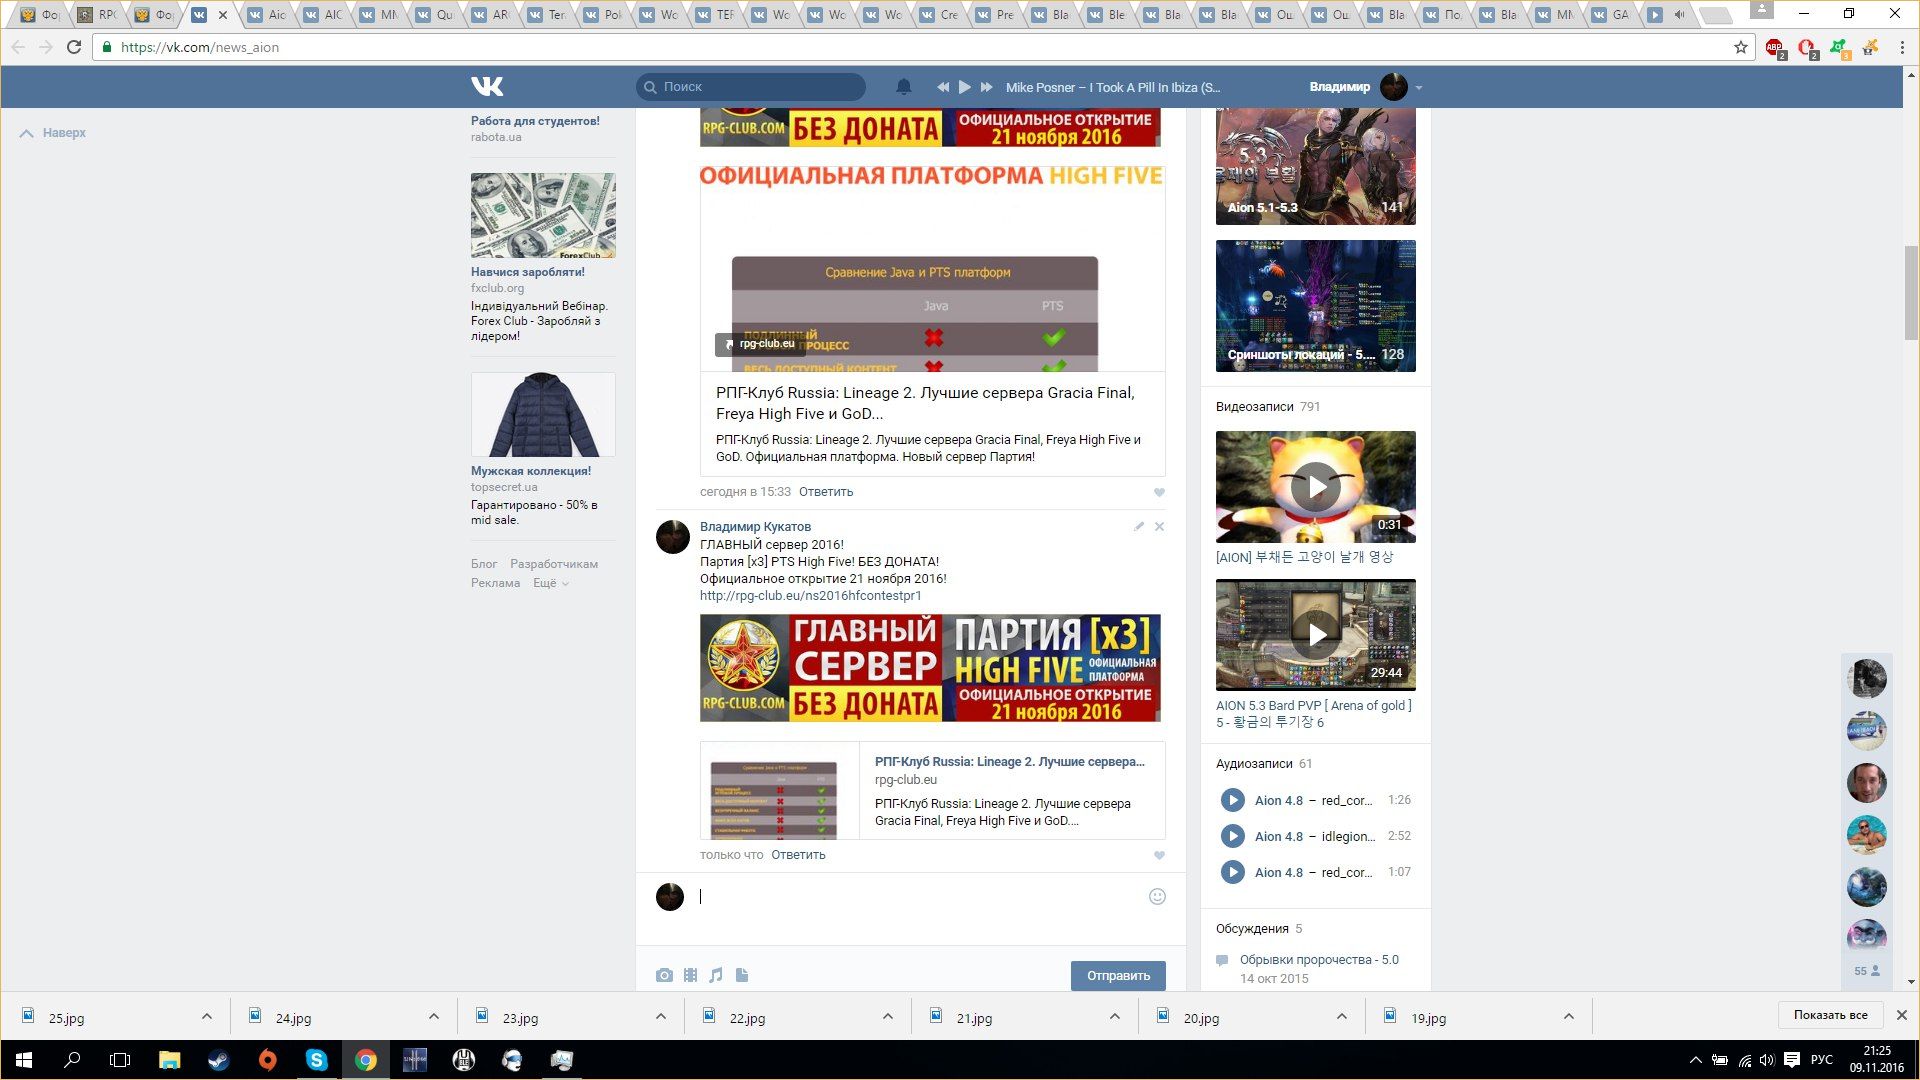1920x1080 pixels.
Task: Attach audio using the music note icon
Action: coord(716,975)
